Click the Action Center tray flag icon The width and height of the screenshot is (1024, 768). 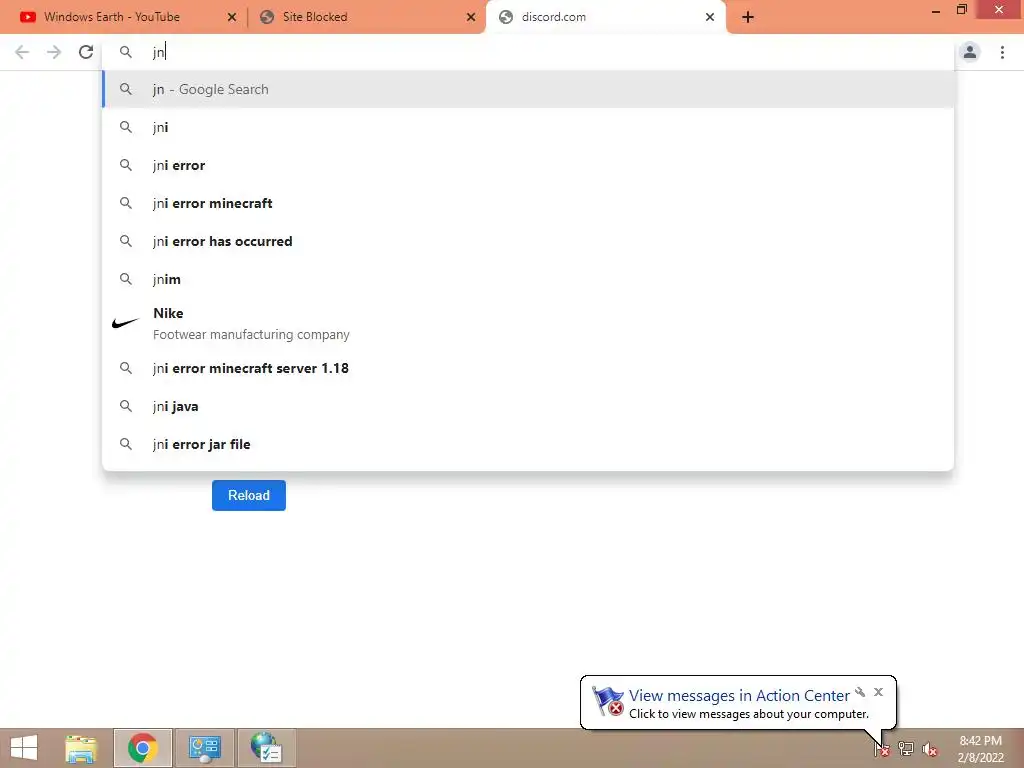coord(882,749)
